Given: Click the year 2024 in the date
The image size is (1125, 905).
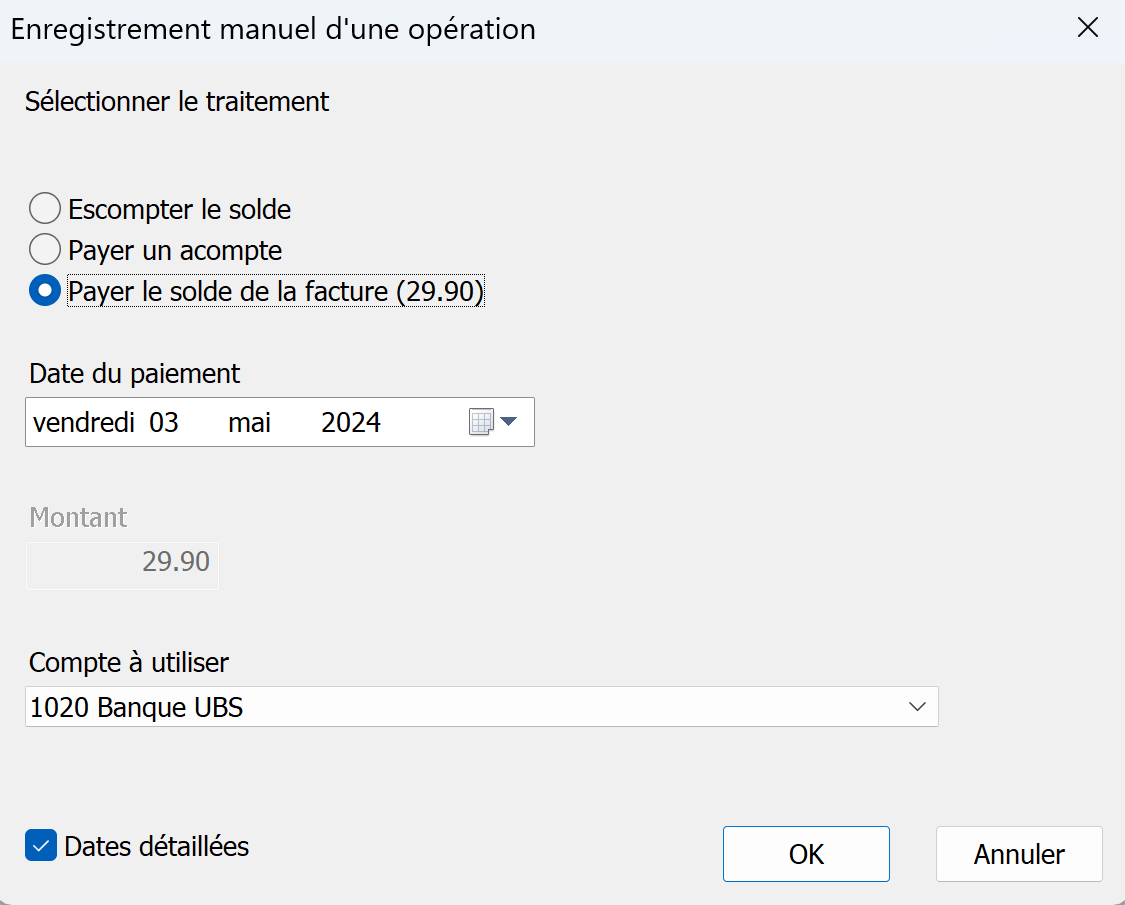Looking at the screenshot, I should point(350,422).
